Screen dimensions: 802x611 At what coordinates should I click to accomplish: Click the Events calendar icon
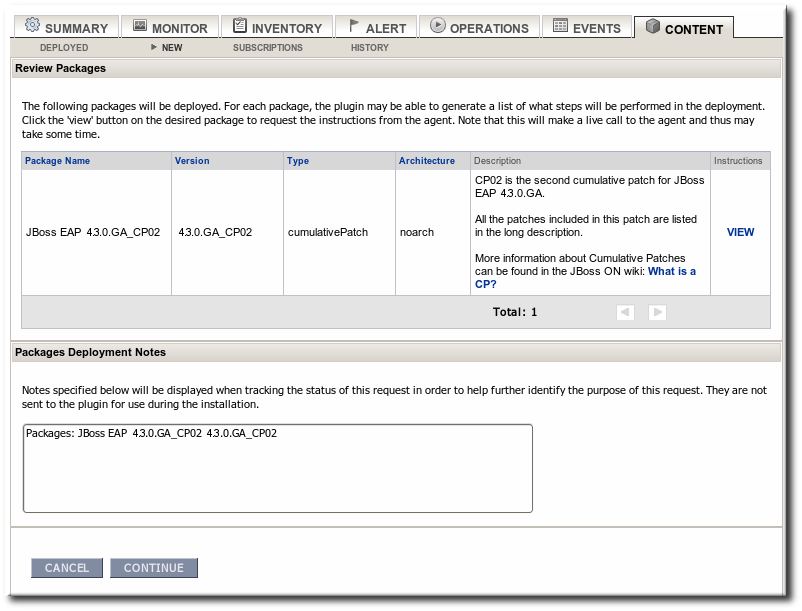click(x=560, y=26)
